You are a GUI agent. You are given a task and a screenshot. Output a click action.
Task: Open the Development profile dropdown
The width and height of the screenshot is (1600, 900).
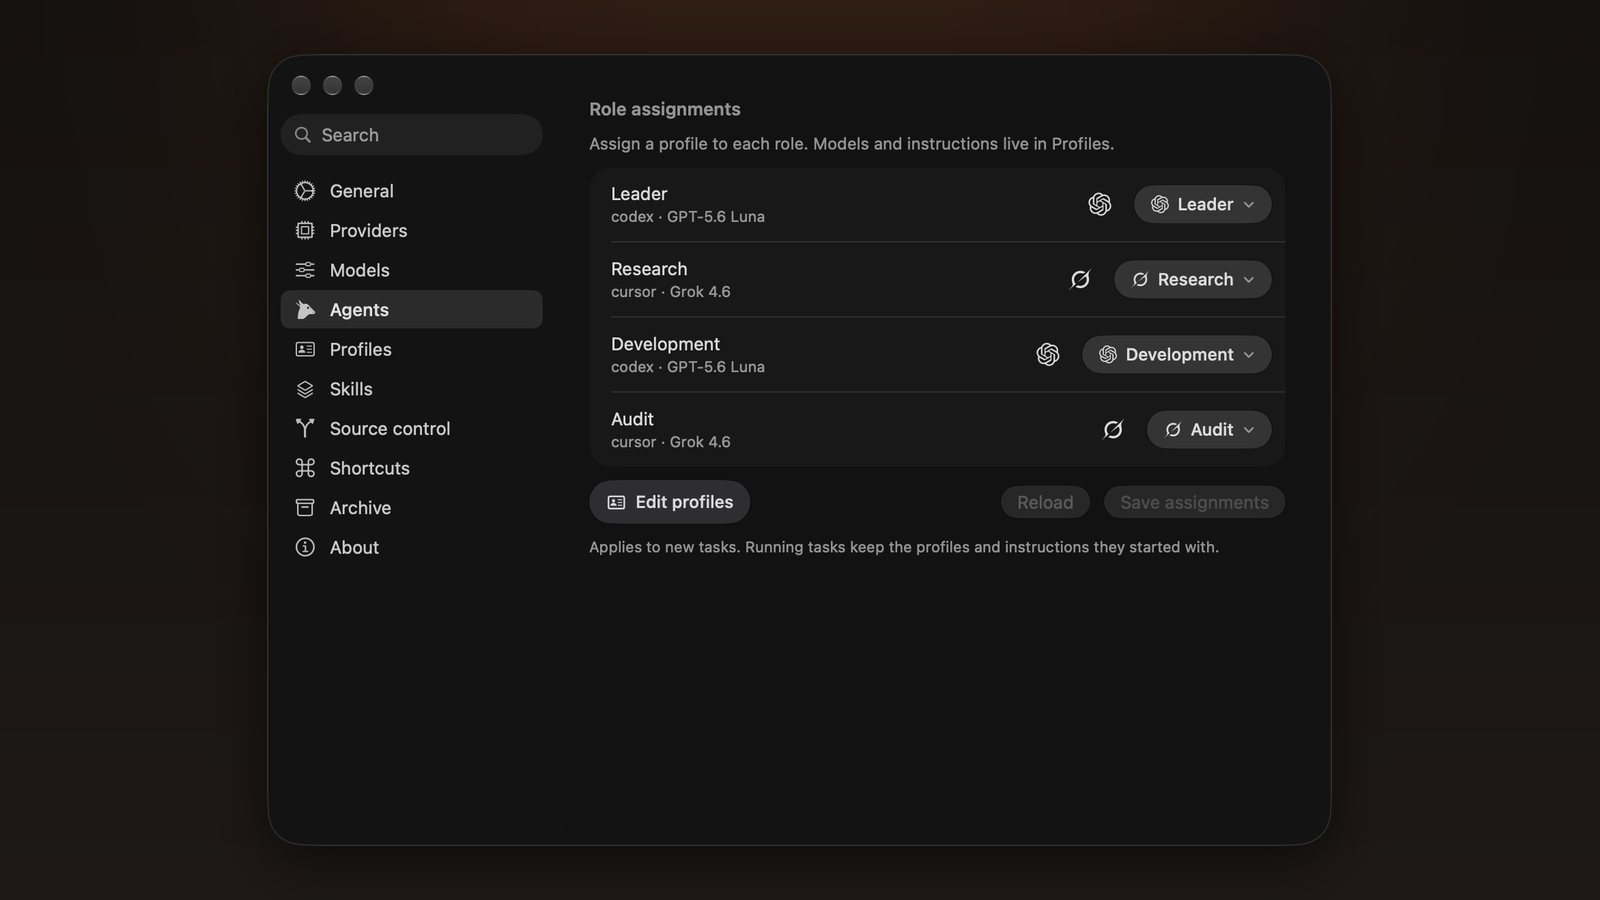pyautogui.click(x=1176, y=354)
